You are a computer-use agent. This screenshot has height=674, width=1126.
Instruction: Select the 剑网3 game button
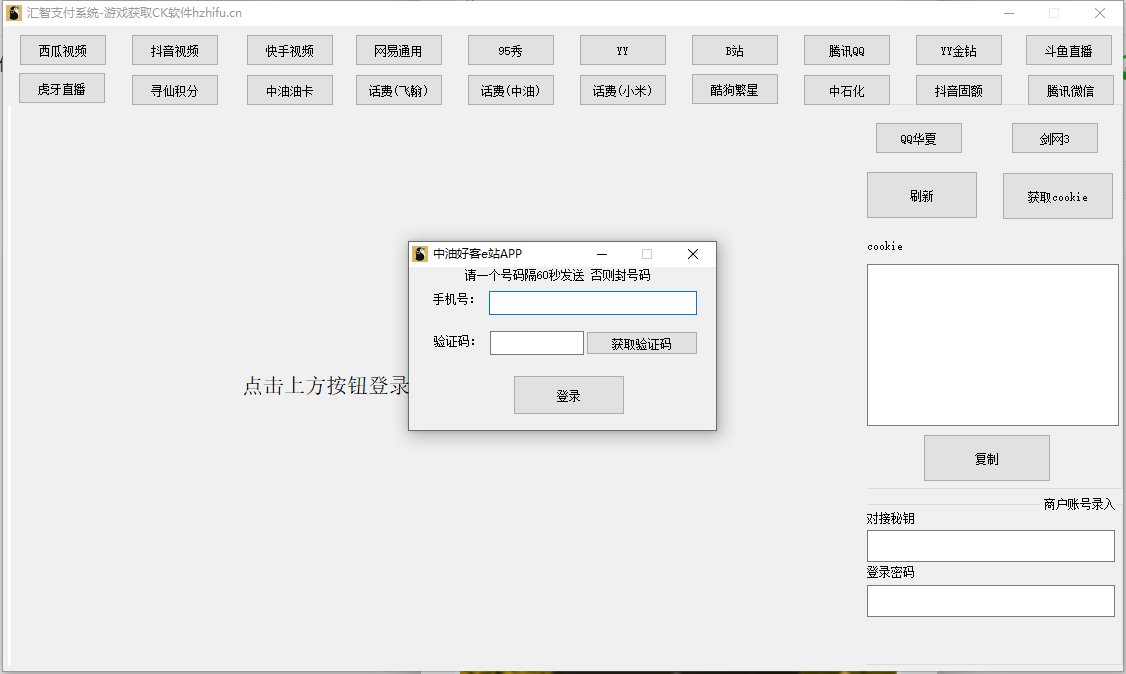coord(1055,138)
